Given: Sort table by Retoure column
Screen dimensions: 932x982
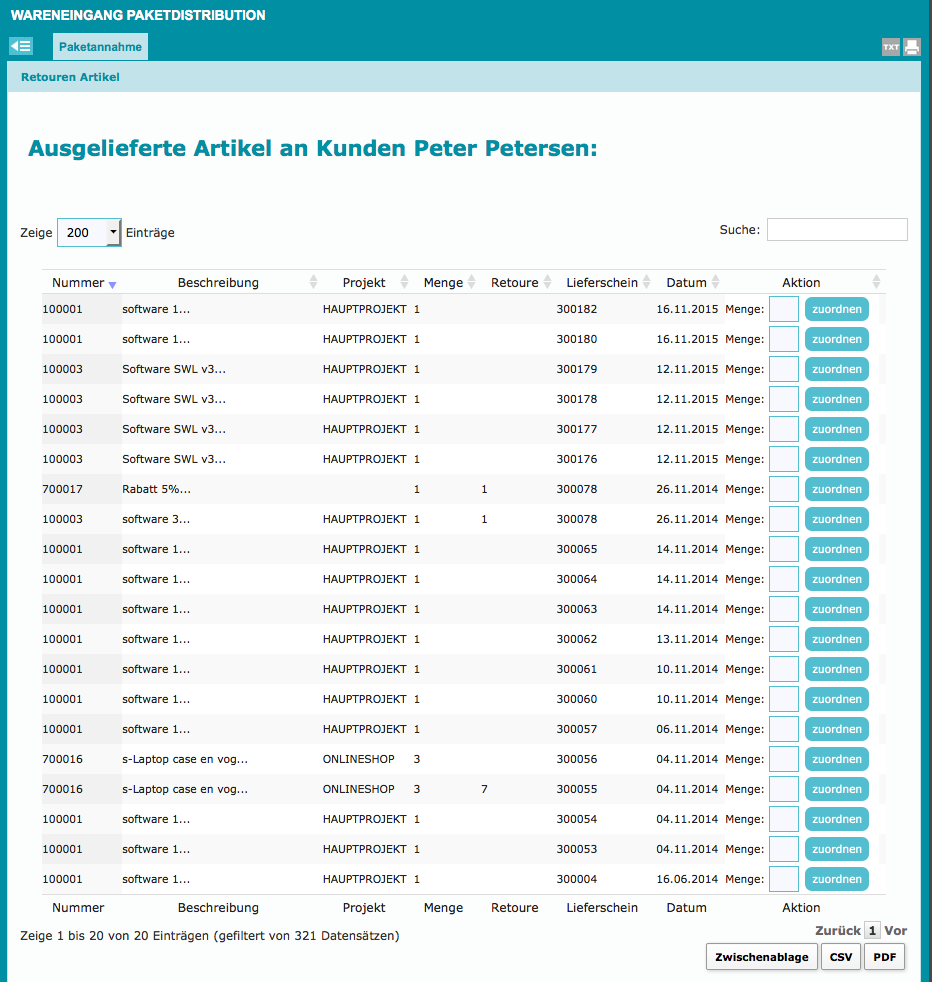Looking at the screenshot, I should click(515, 283).
